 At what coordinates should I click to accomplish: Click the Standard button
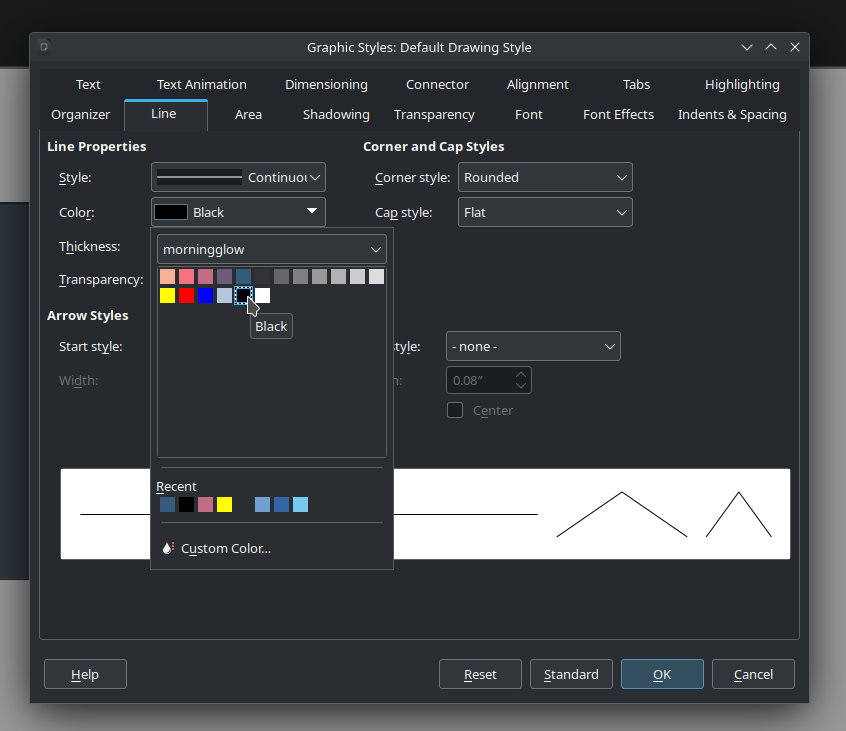571,675
